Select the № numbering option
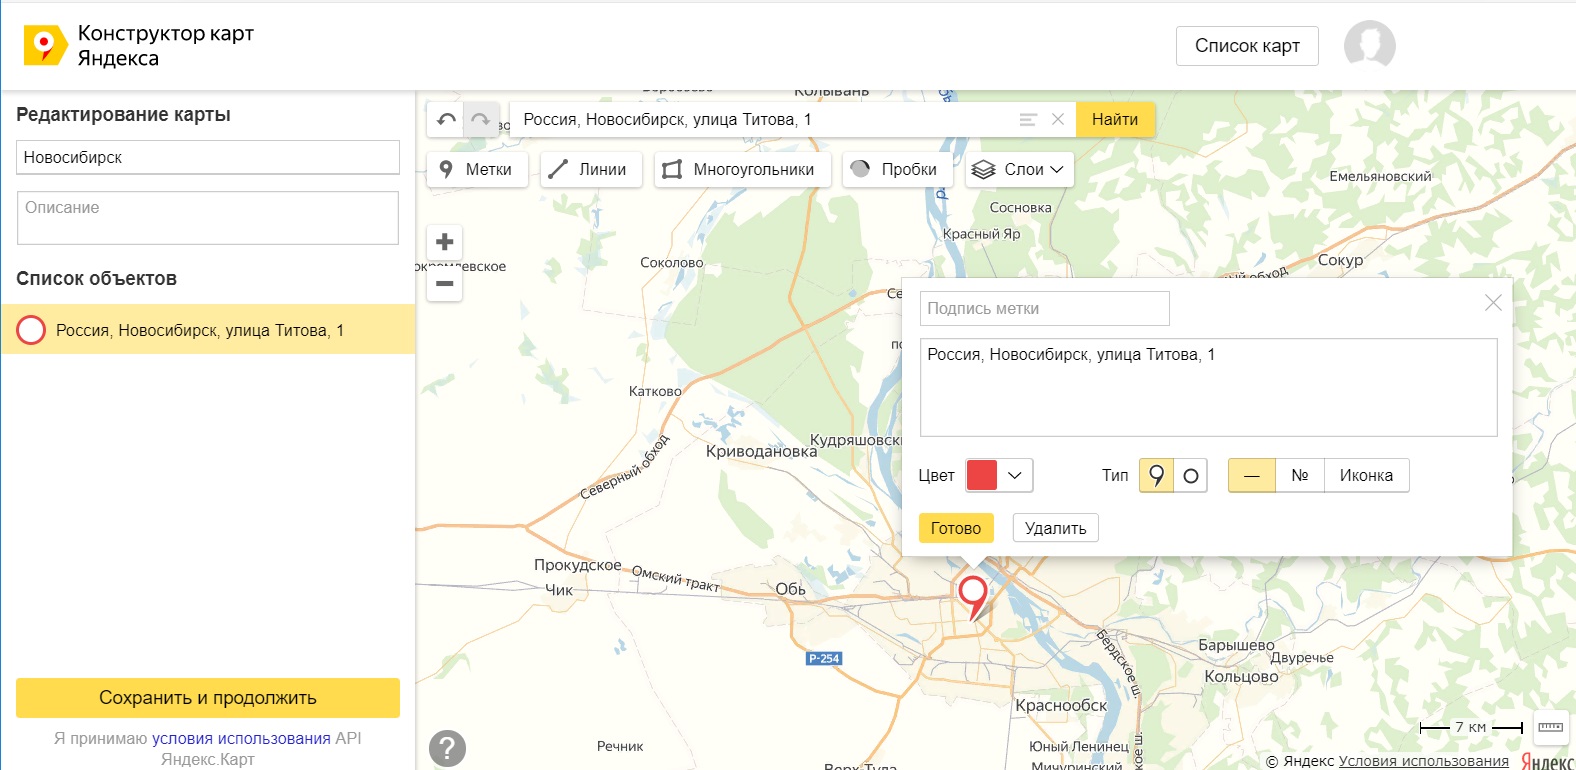The height and width of the screenshot is (770, 1576). tap(1300, 475)
